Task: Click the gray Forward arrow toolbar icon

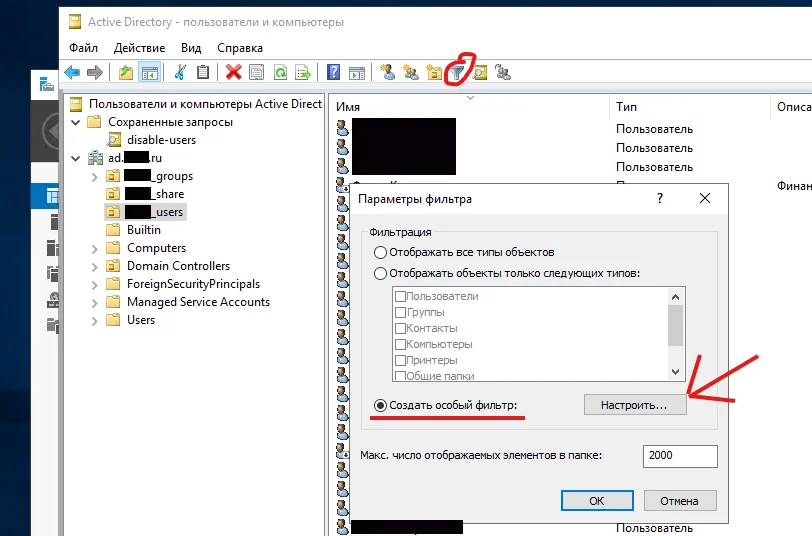Action: [x=94, y=72]
